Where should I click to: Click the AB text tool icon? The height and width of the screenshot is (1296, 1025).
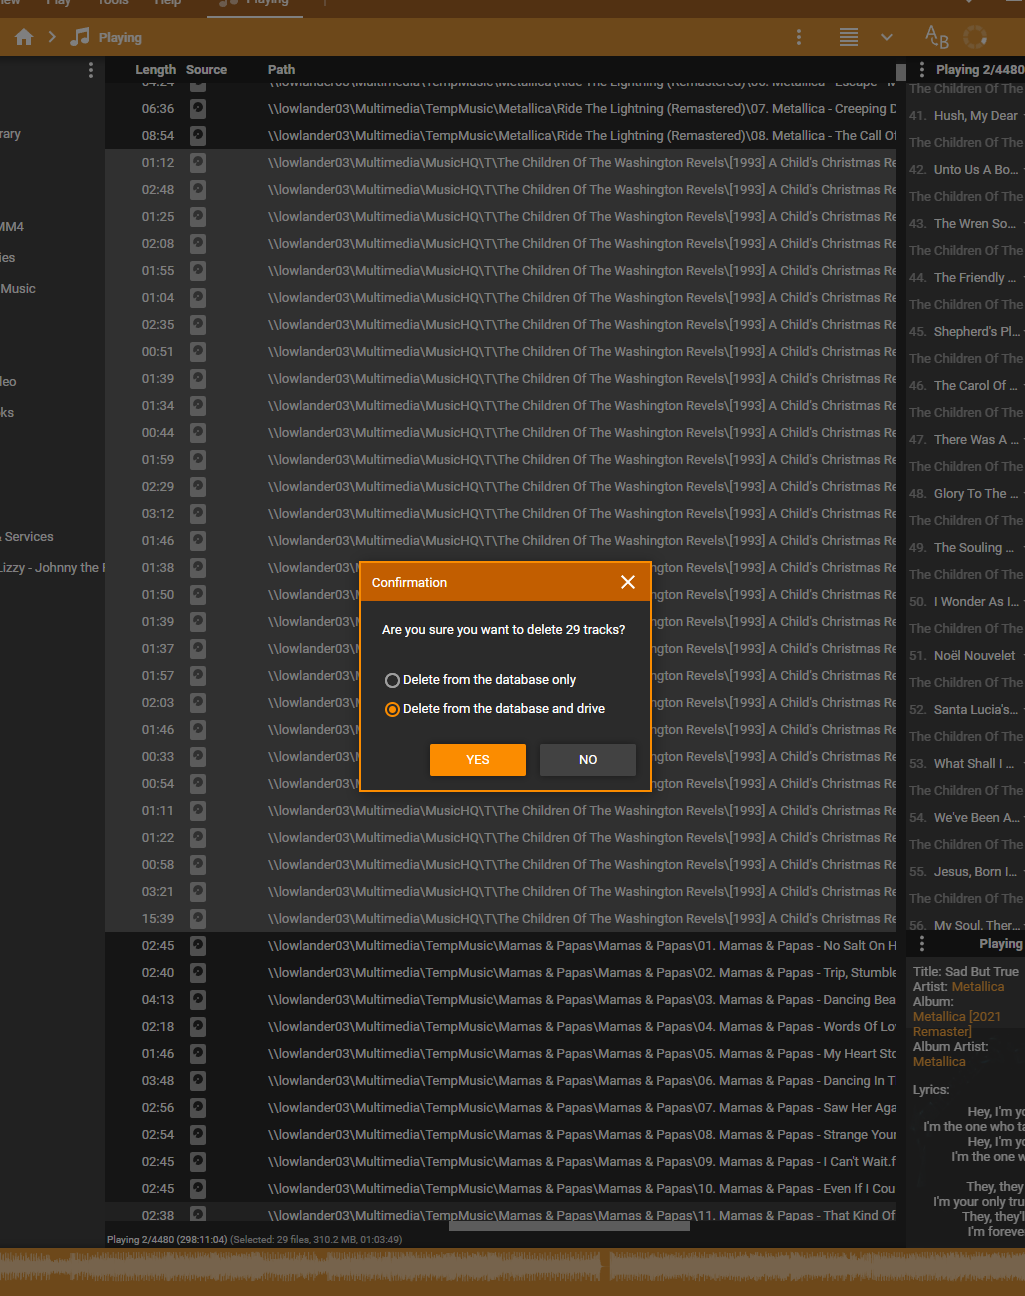936,37
